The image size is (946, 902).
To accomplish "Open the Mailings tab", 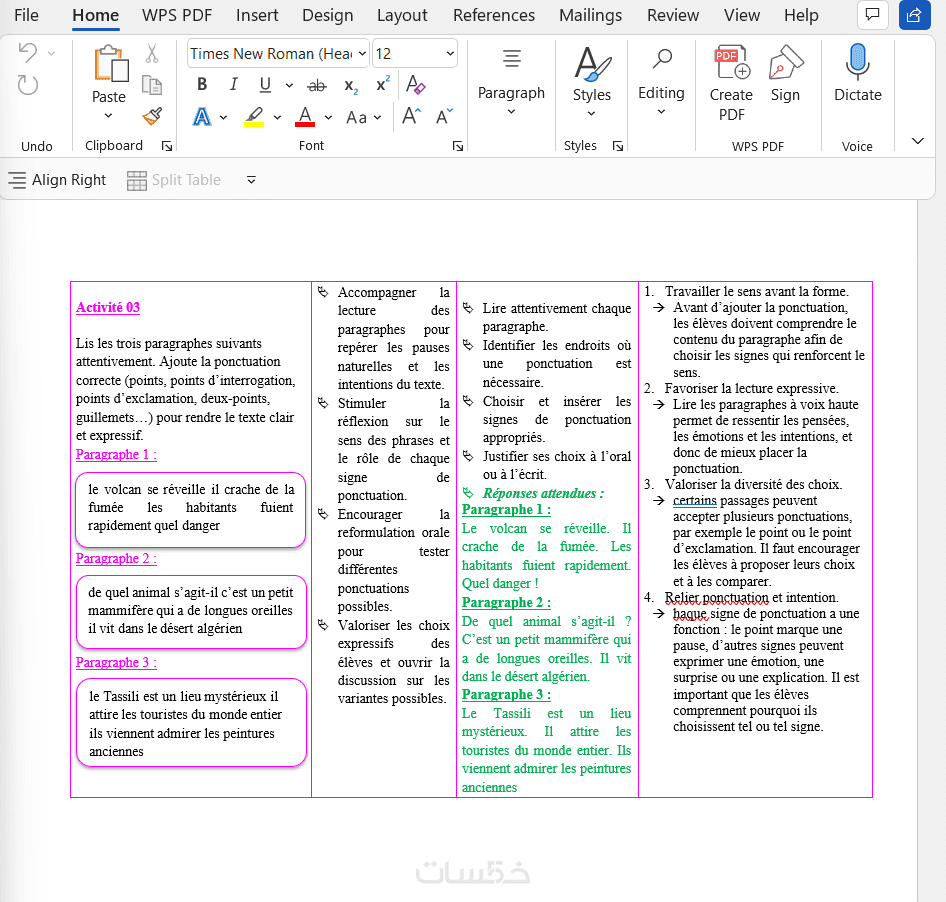I will coord(590,15).
